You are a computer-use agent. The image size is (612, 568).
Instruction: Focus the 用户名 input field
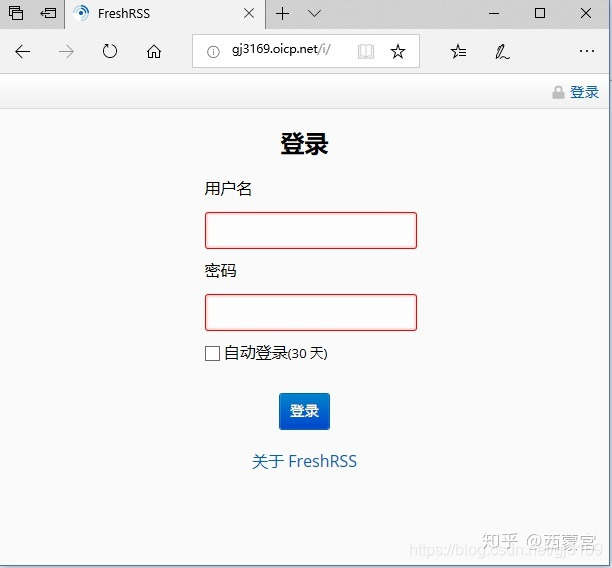[x=311, y=230]
